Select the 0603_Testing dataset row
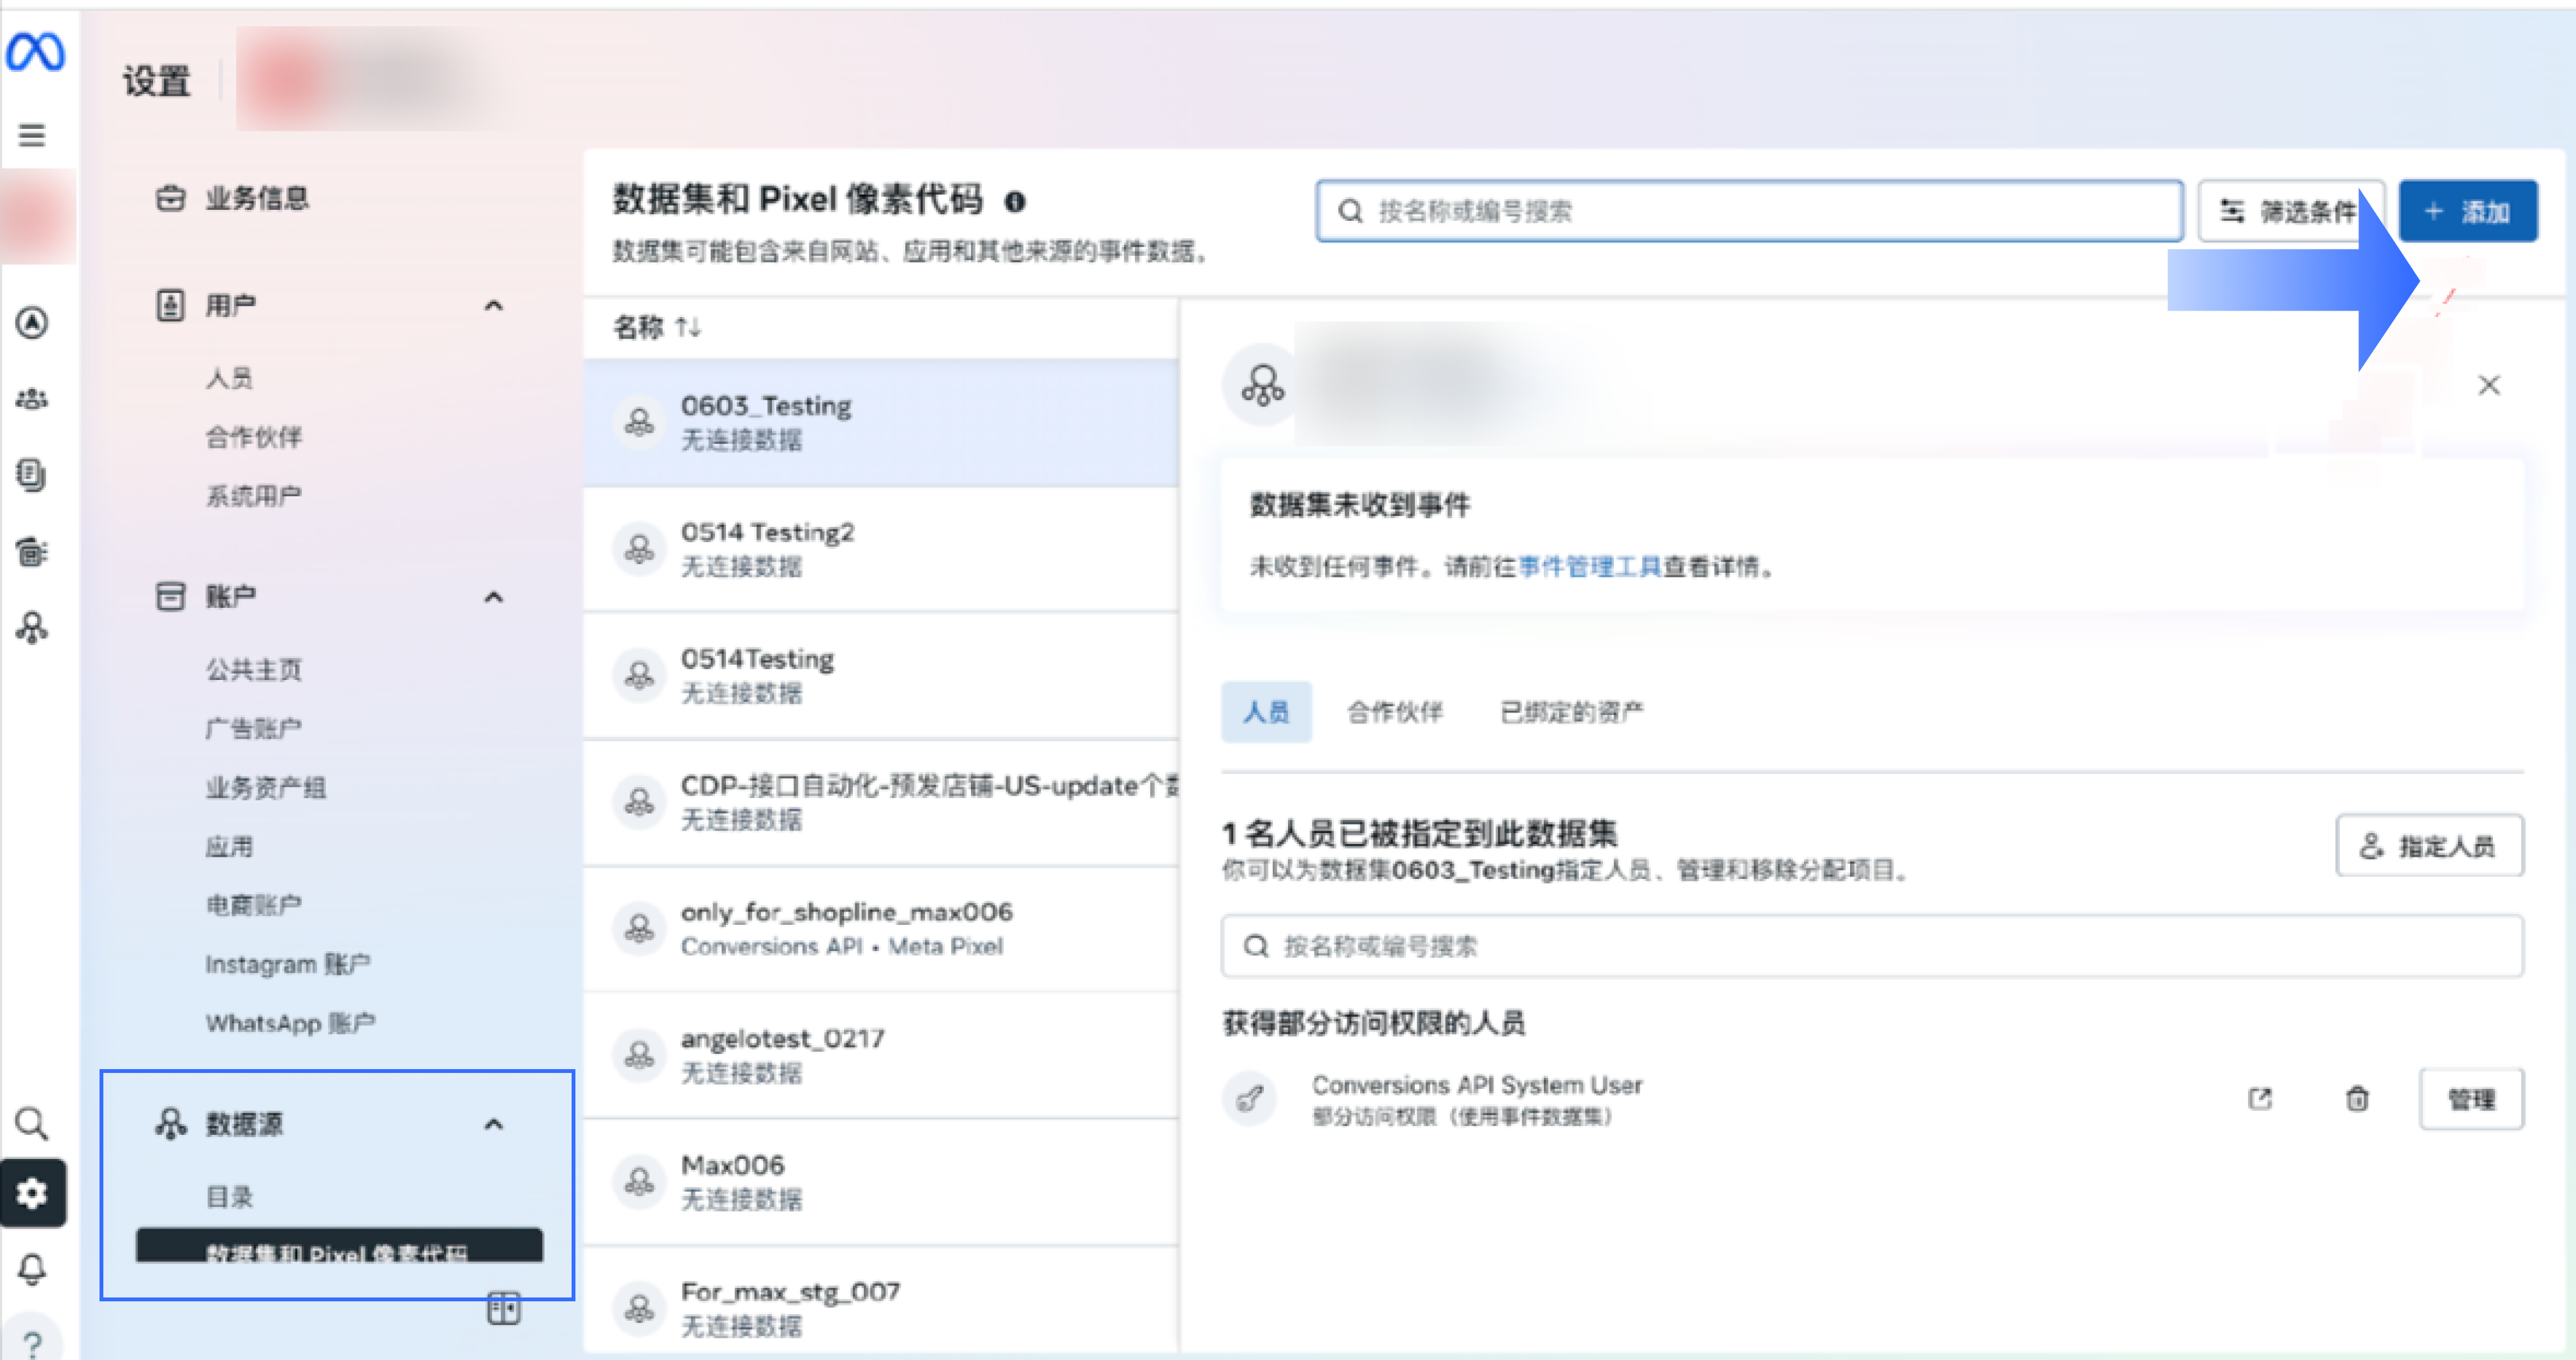The image size is (2576, 1360). pyautogui.click(x=881, y=423)
